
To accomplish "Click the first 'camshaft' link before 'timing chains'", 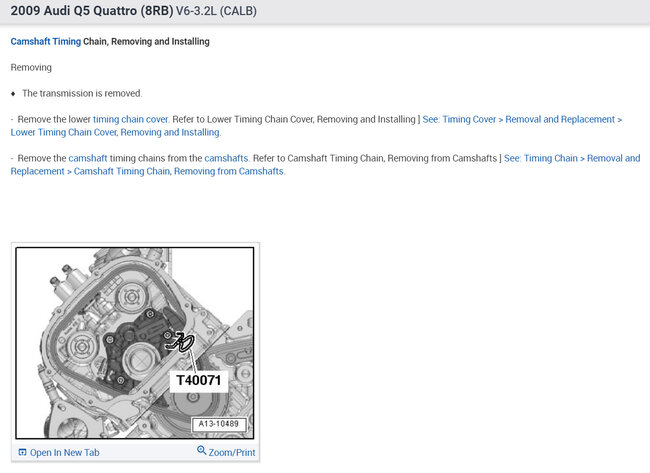I will click(88, 158).
